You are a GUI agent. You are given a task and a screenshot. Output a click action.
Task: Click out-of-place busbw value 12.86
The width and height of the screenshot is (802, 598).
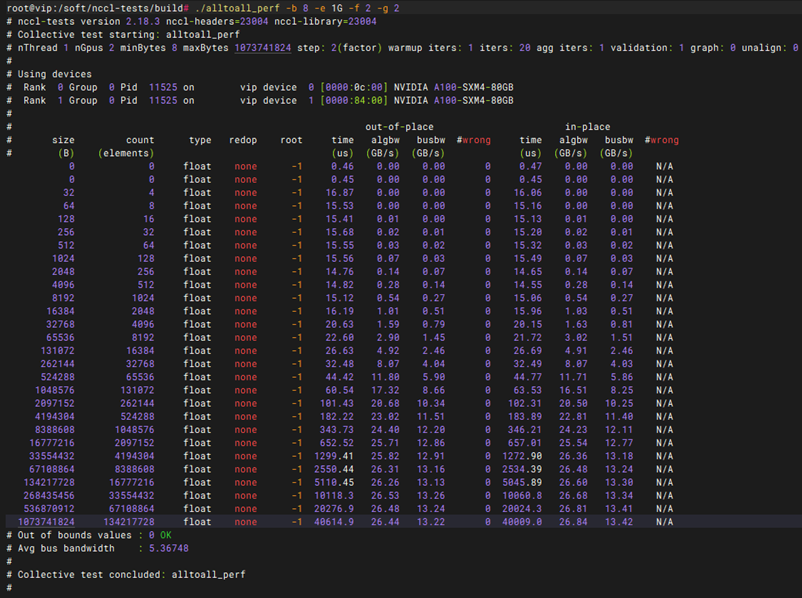[x=431, y=443]
